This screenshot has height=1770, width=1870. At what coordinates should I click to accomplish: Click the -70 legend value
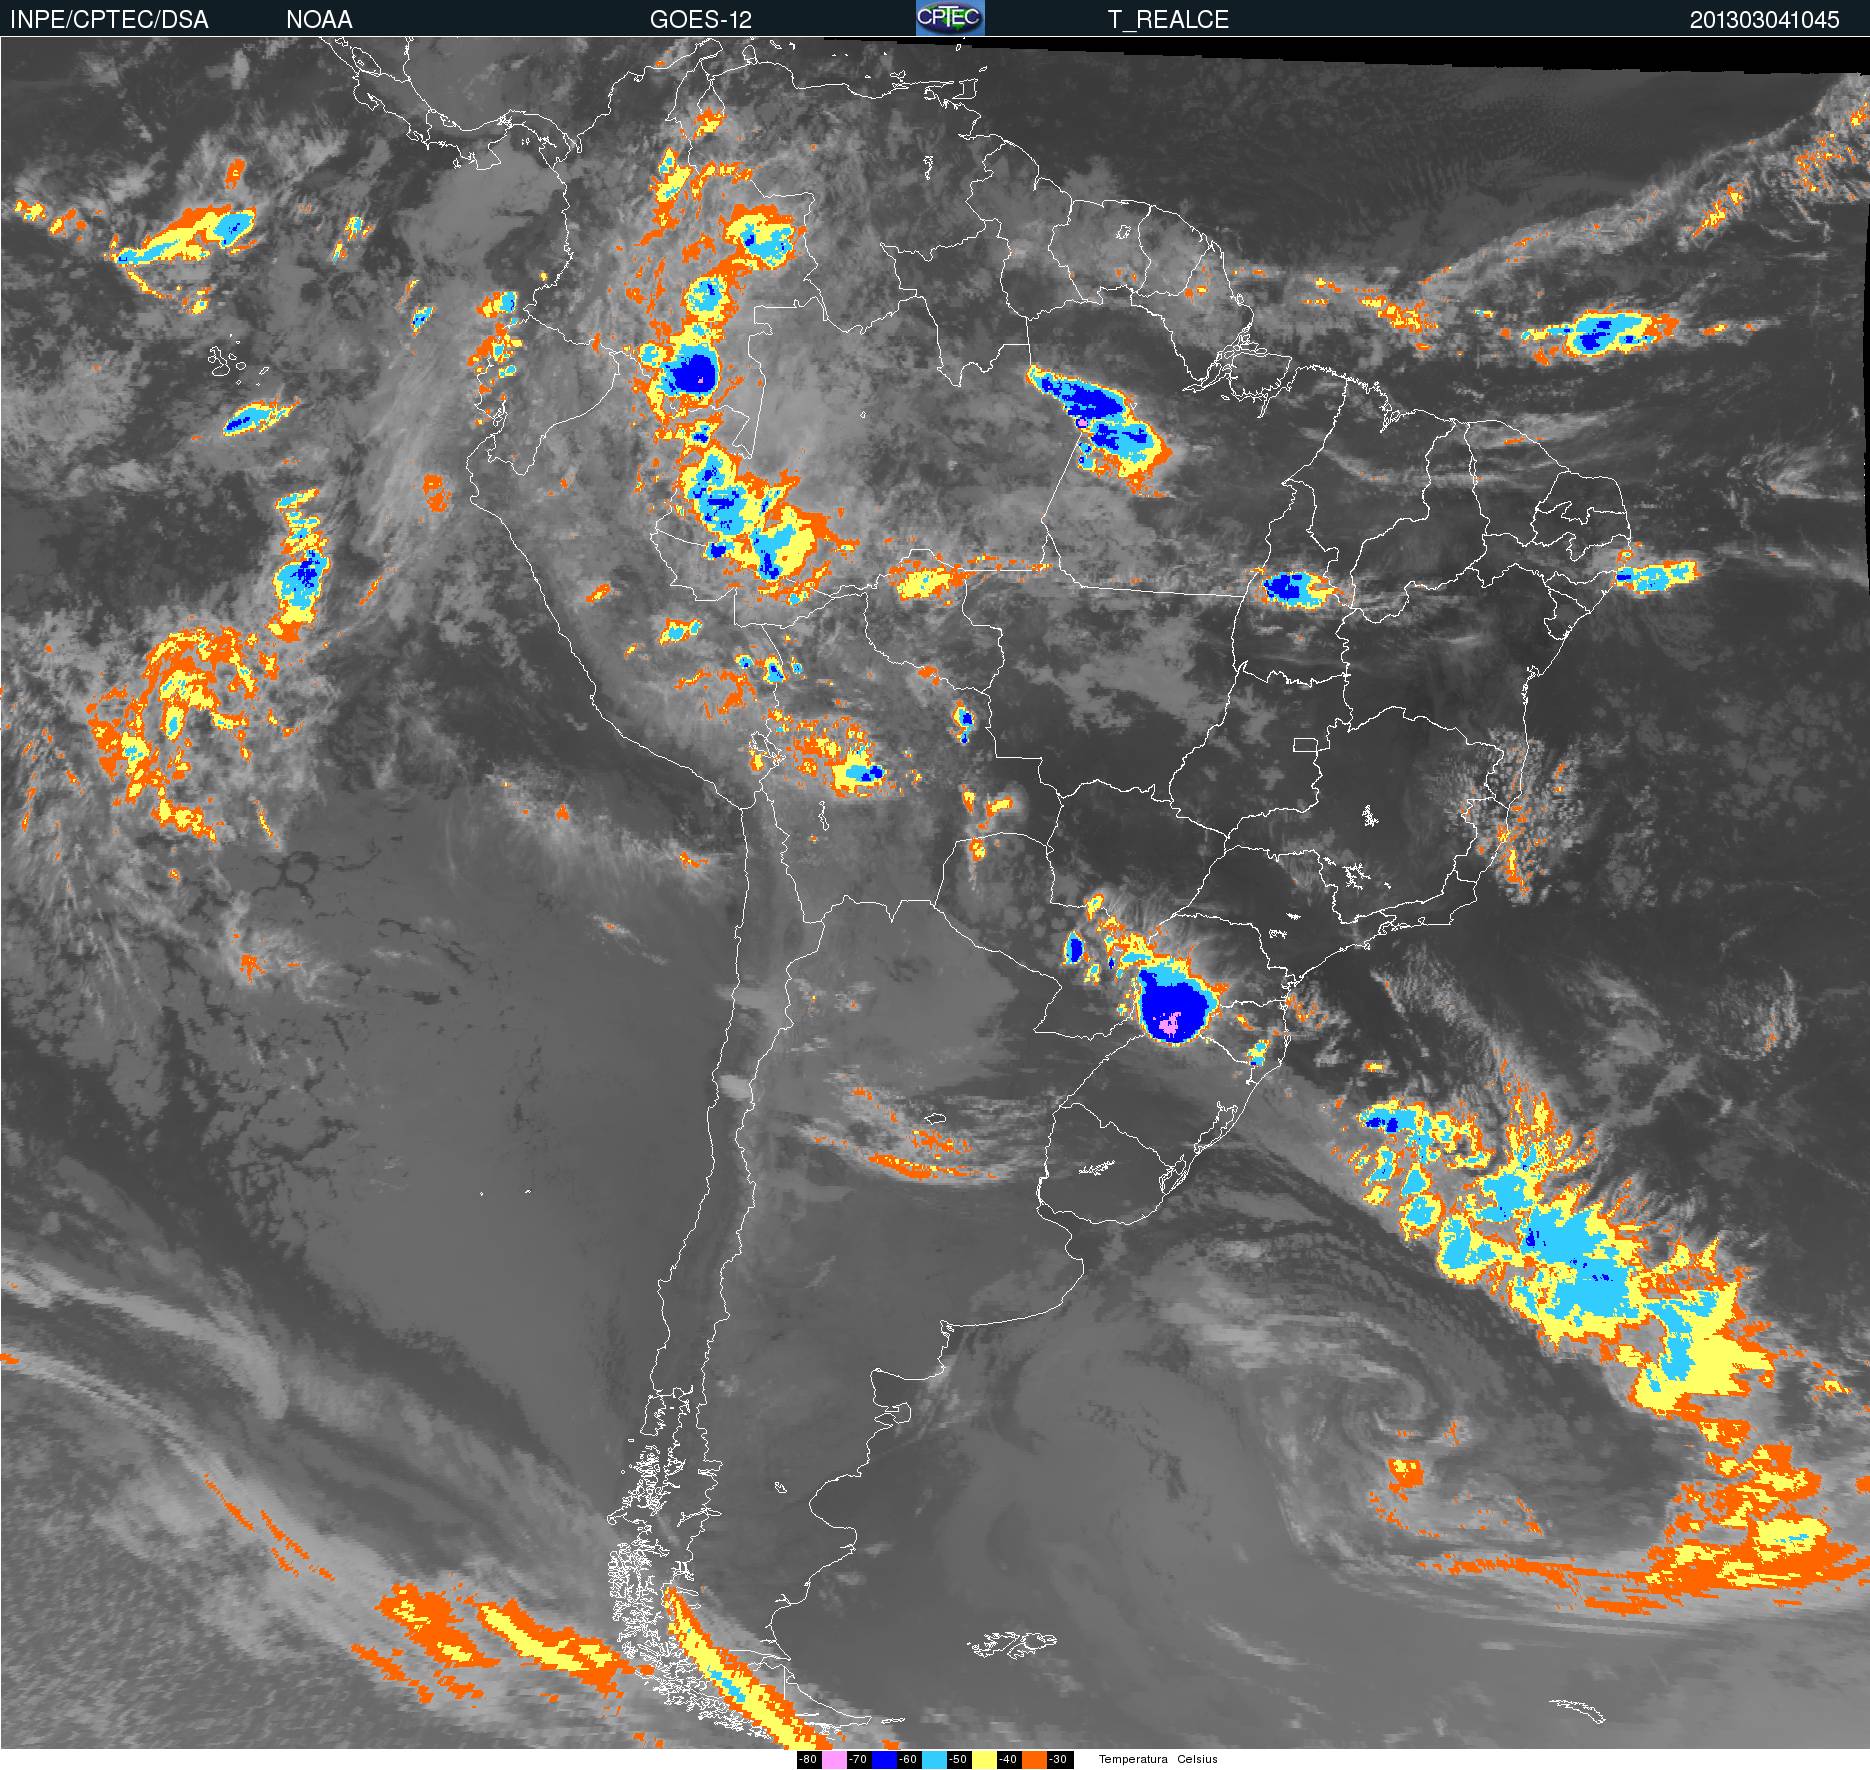pos(858,1760)
